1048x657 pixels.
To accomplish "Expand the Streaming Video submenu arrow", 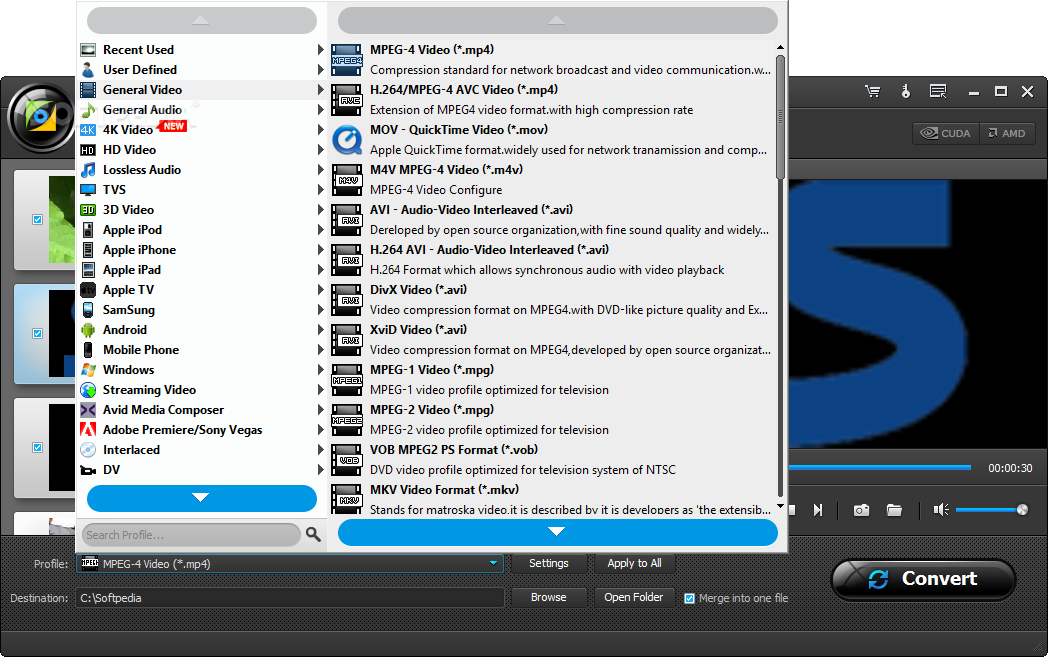I will pos(320,390).
